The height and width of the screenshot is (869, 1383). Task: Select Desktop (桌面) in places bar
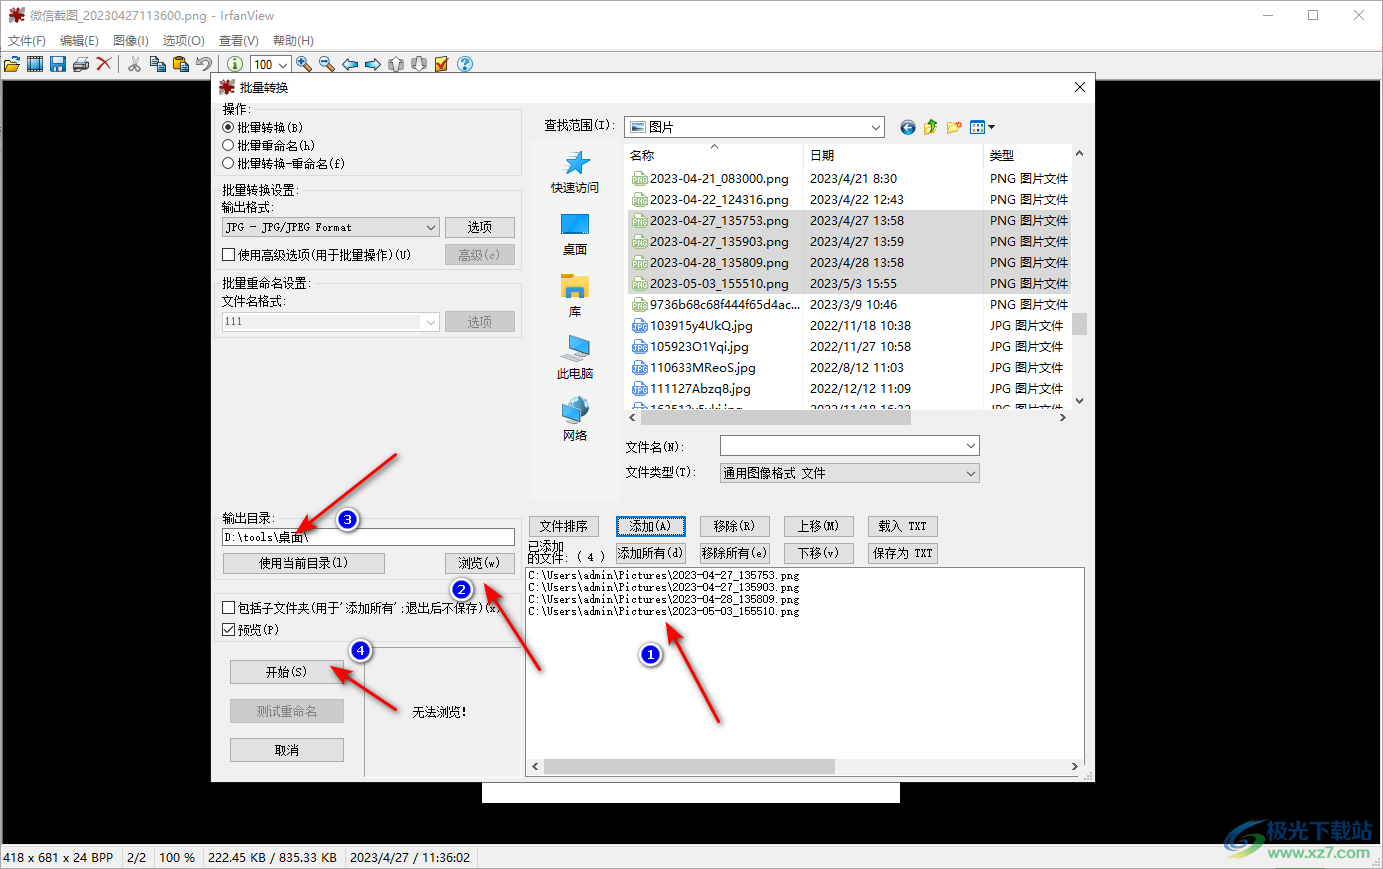coord(575,234)
